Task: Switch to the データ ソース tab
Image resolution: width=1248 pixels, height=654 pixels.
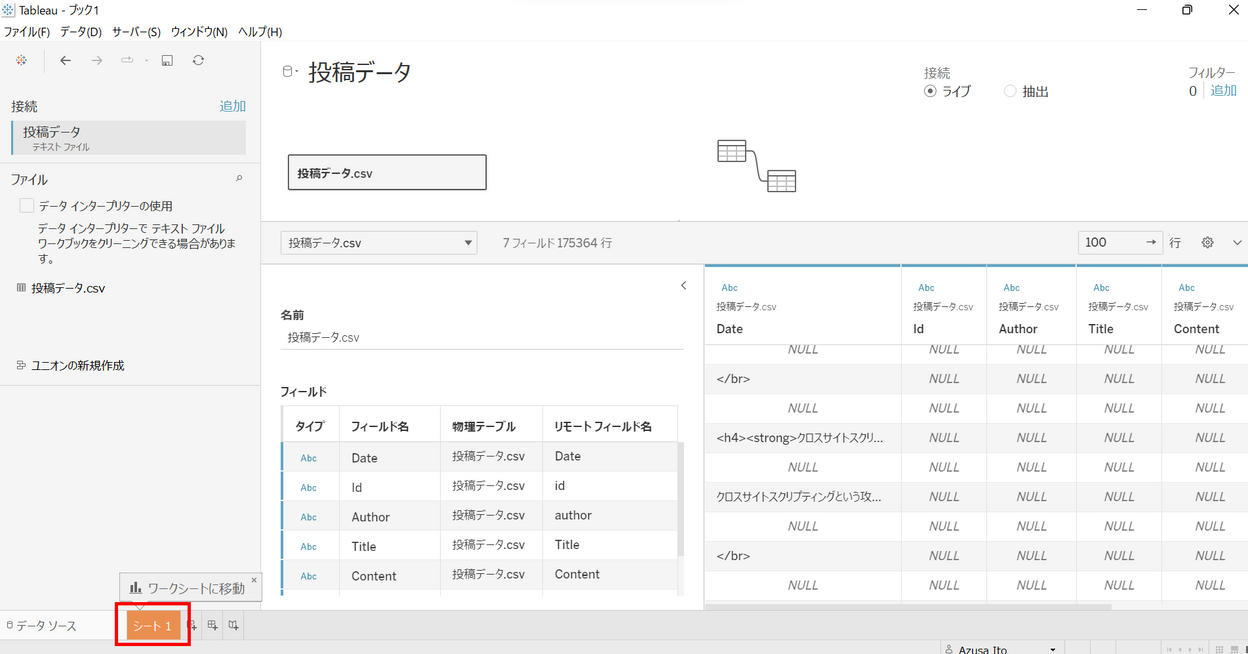Action: [x=42, y=626]
